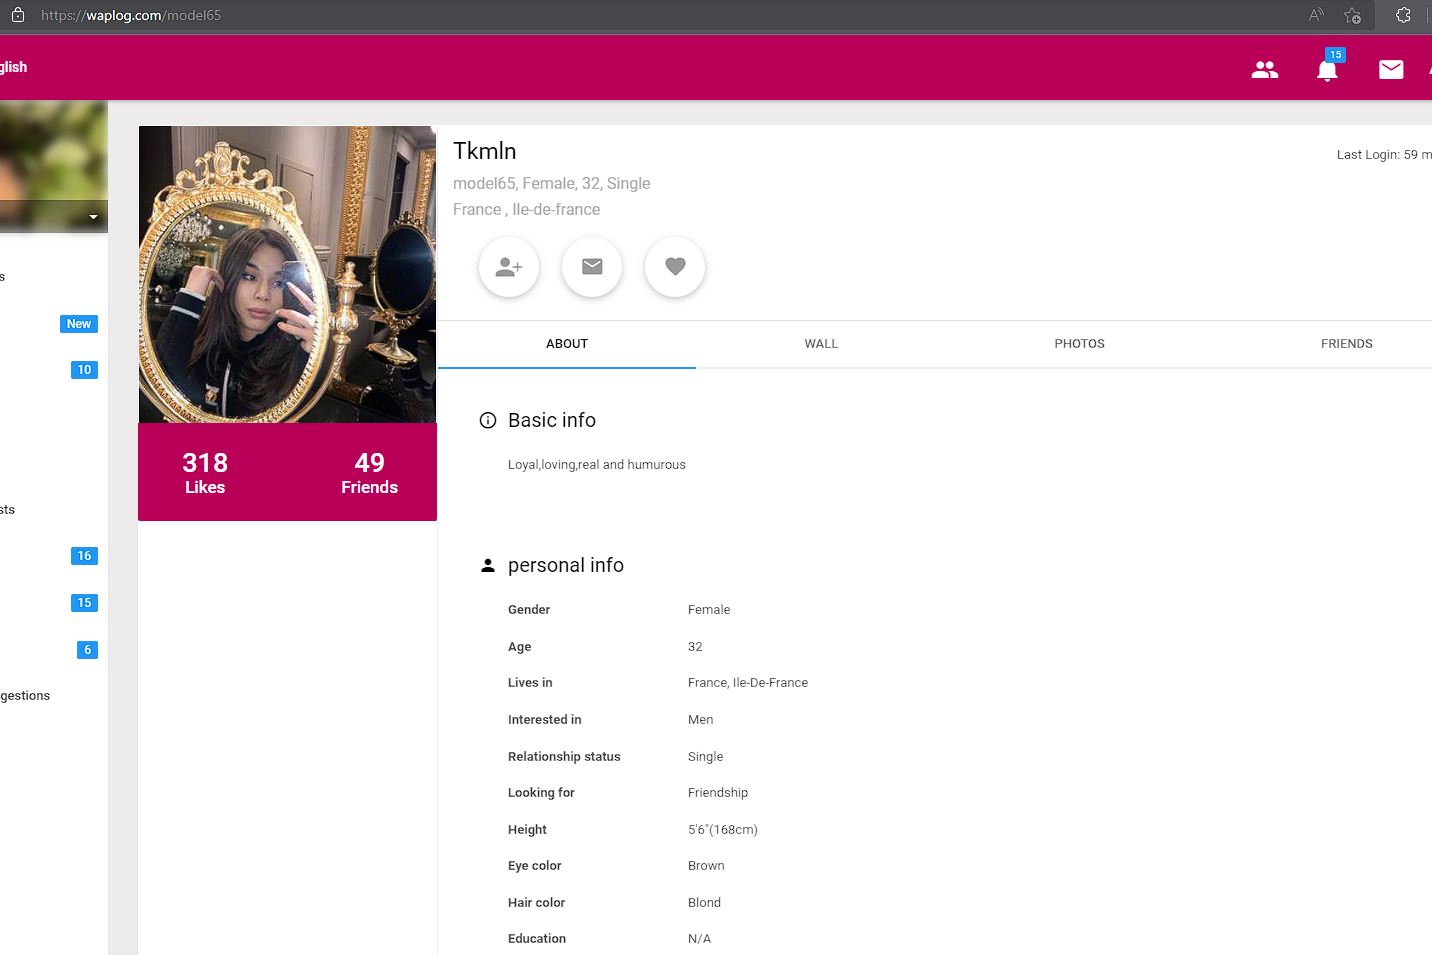1432x955 pixels.
Task: Click the add friend icon button
Action: tap(509, 267)
